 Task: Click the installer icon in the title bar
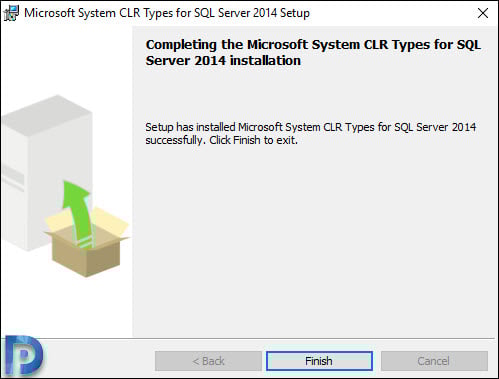(11, 13)
